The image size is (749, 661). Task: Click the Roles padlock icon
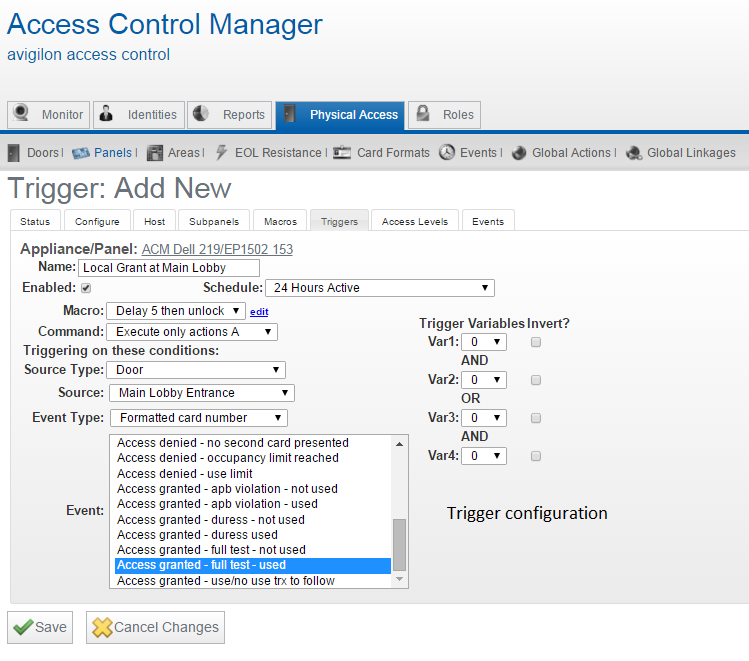[x=421, y=115]
